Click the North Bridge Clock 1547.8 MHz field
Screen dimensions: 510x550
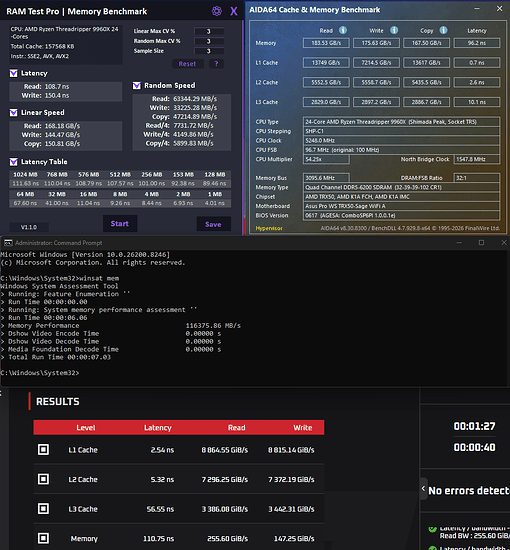[x=477, y=159]
